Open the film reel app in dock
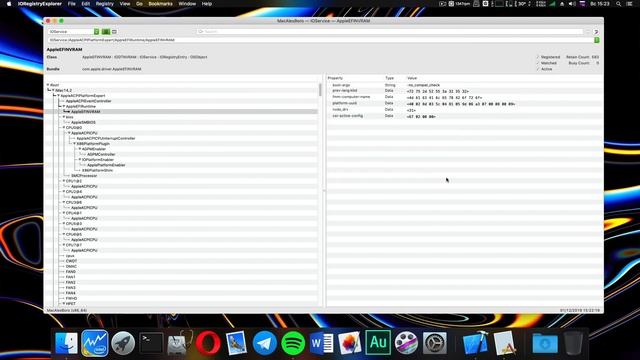 click(x=406, y=343)
